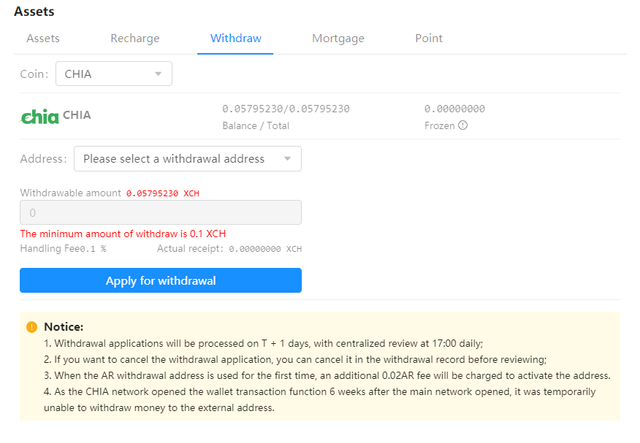Click the withdraw amount input field

161,213
